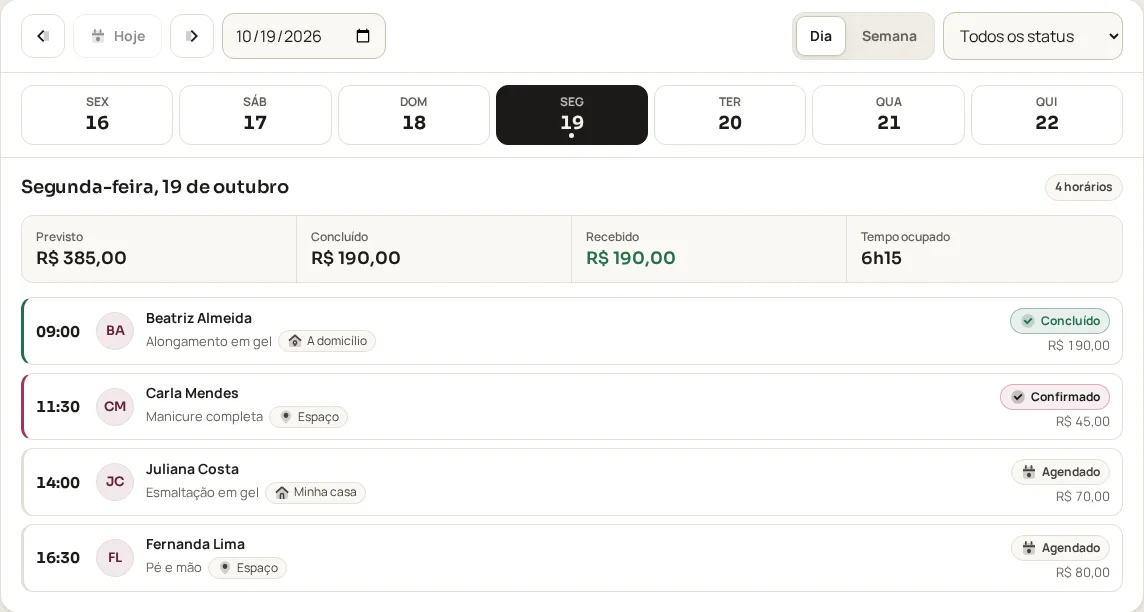Select the SEX 16 day tab
Screen dimensions: 1144x612
(97, 115)
